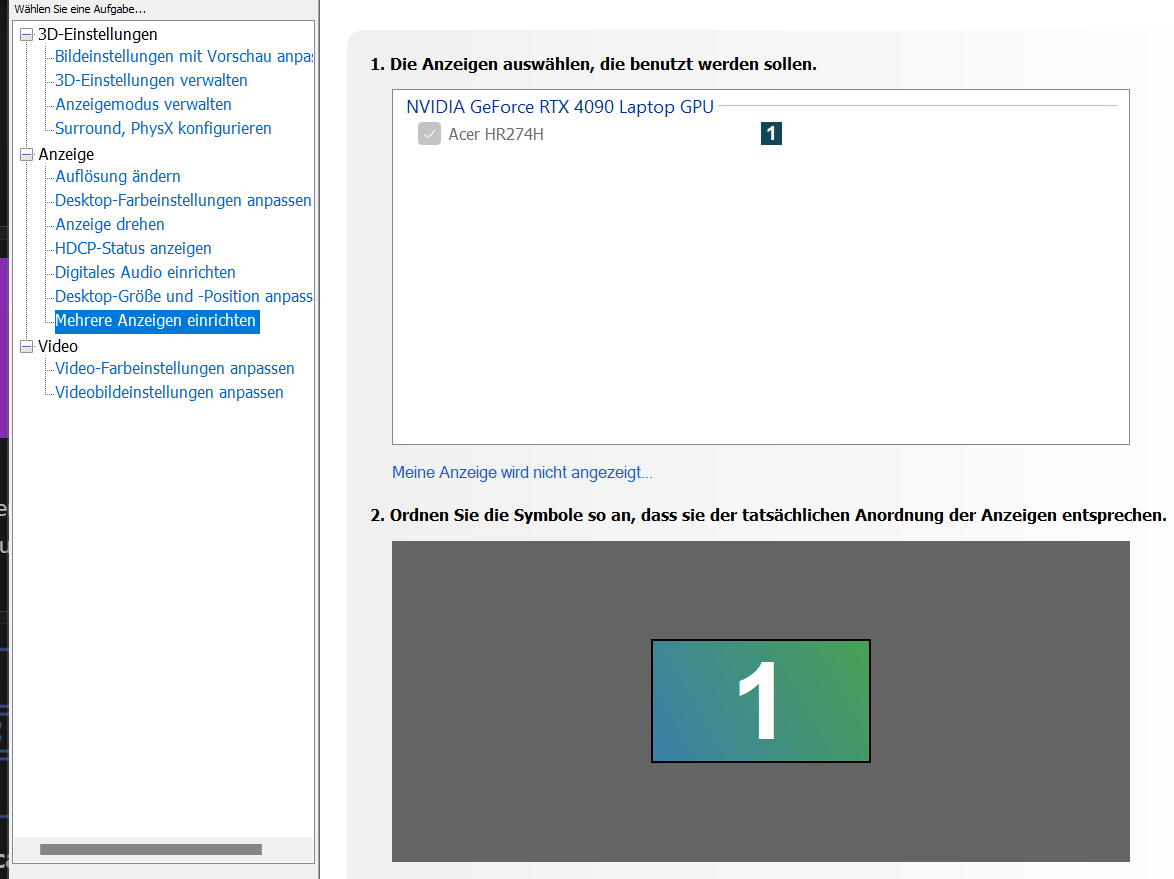Click the sidebar horizontal scrollbar
Screen dimensions: 1174x879
click(x=150, y=848)
